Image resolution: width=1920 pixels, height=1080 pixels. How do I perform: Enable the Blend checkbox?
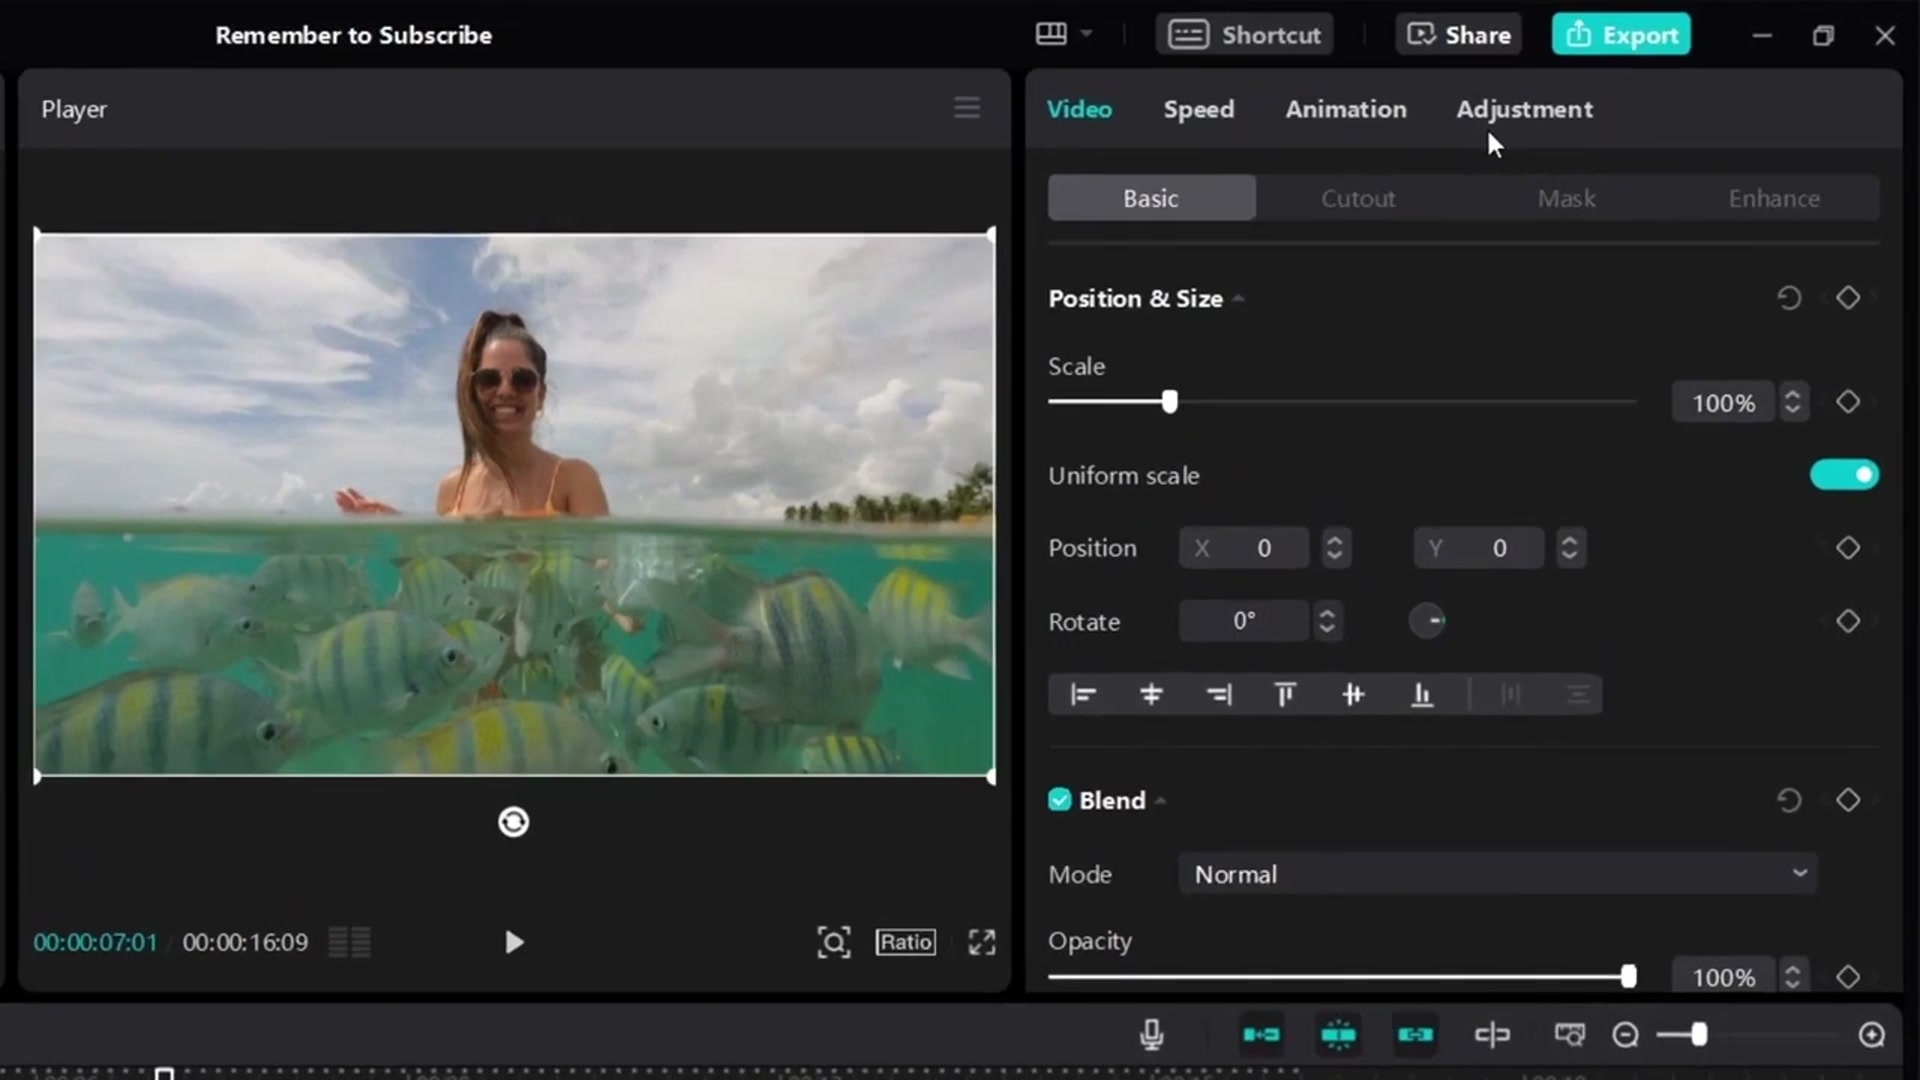point(1060,800)
